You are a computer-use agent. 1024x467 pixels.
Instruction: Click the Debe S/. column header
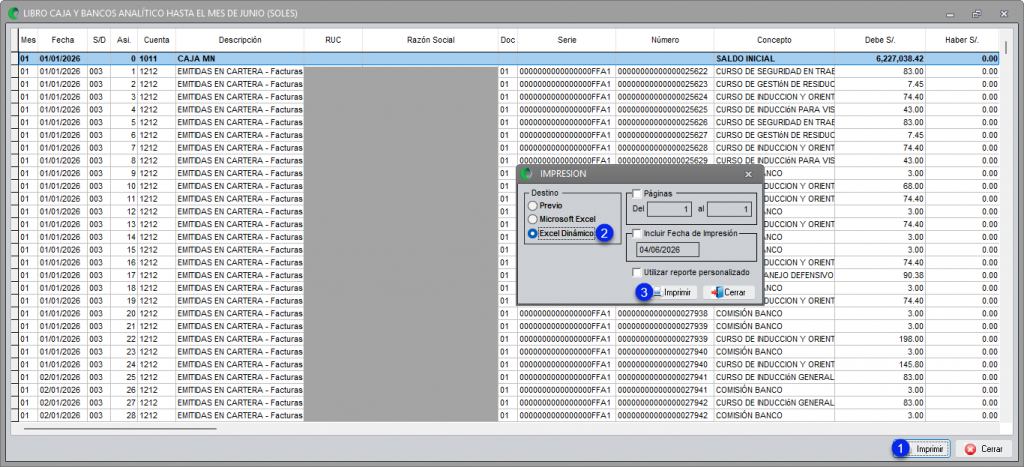click(x=880, y=40)
